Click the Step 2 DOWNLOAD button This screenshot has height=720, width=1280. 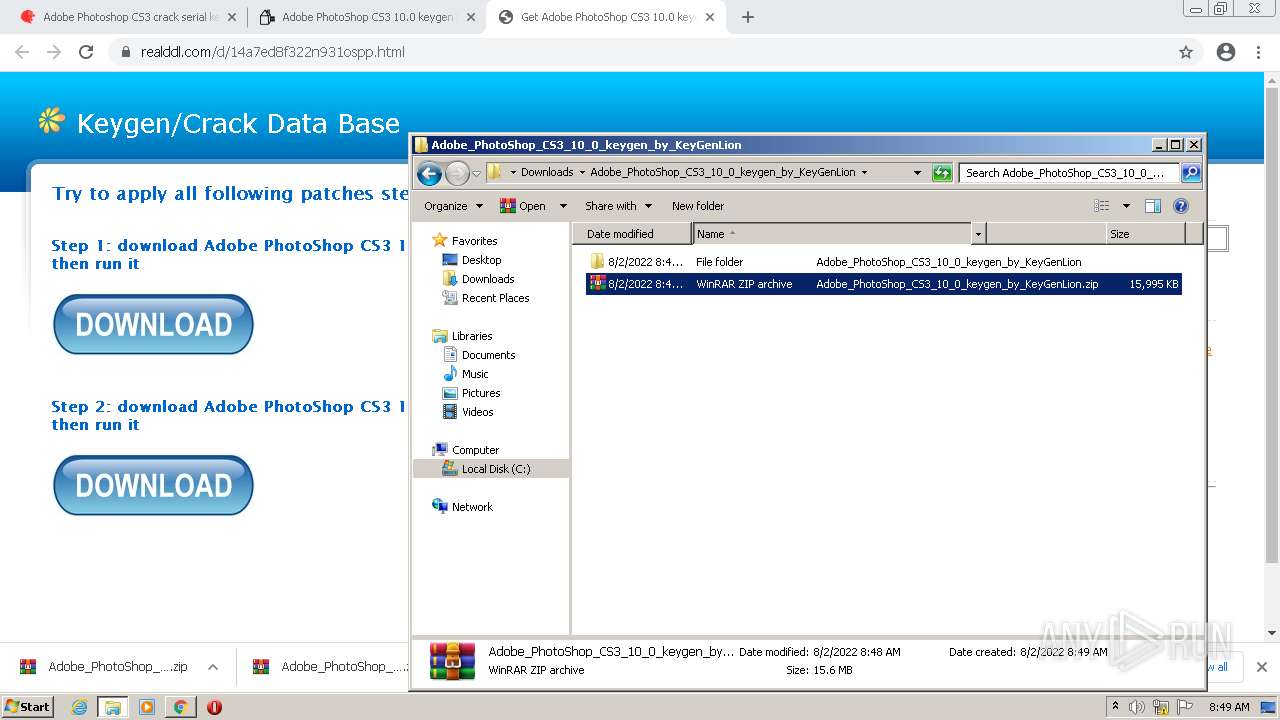[x=153, y=485]
